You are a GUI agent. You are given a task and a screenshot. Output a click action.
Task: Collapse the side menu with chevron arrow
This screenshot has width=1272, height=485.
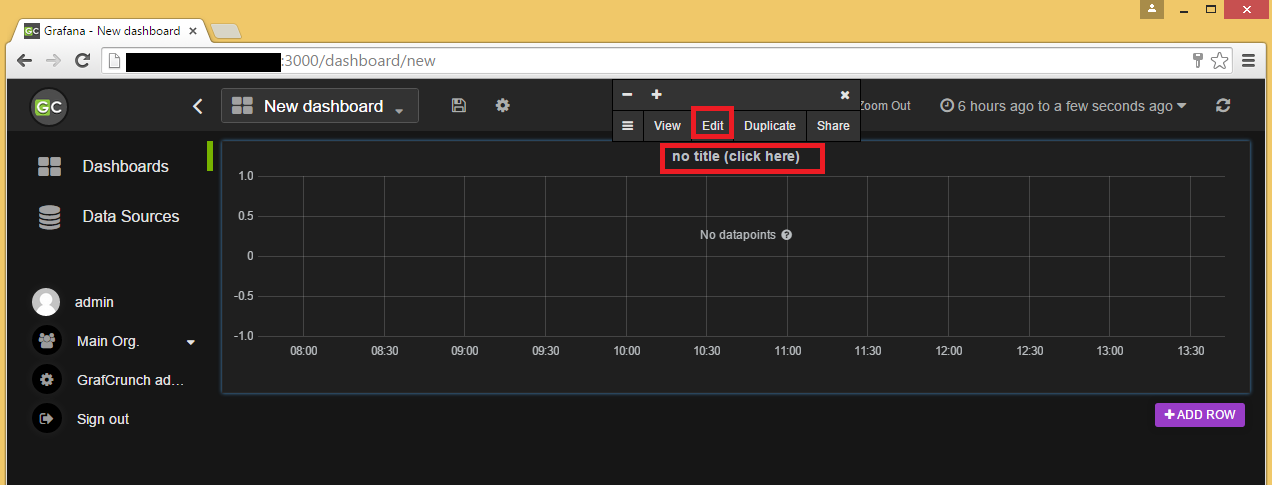coord(198,106)
